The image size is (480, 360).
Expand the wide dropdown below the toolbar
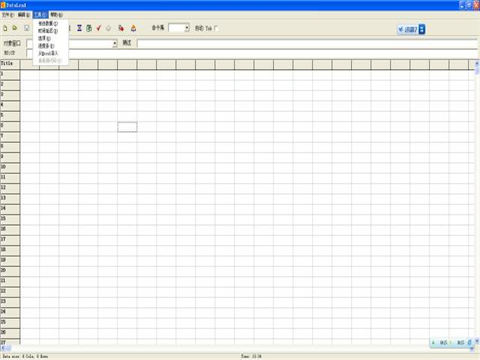pyautogui.click(x=115, y=43)
